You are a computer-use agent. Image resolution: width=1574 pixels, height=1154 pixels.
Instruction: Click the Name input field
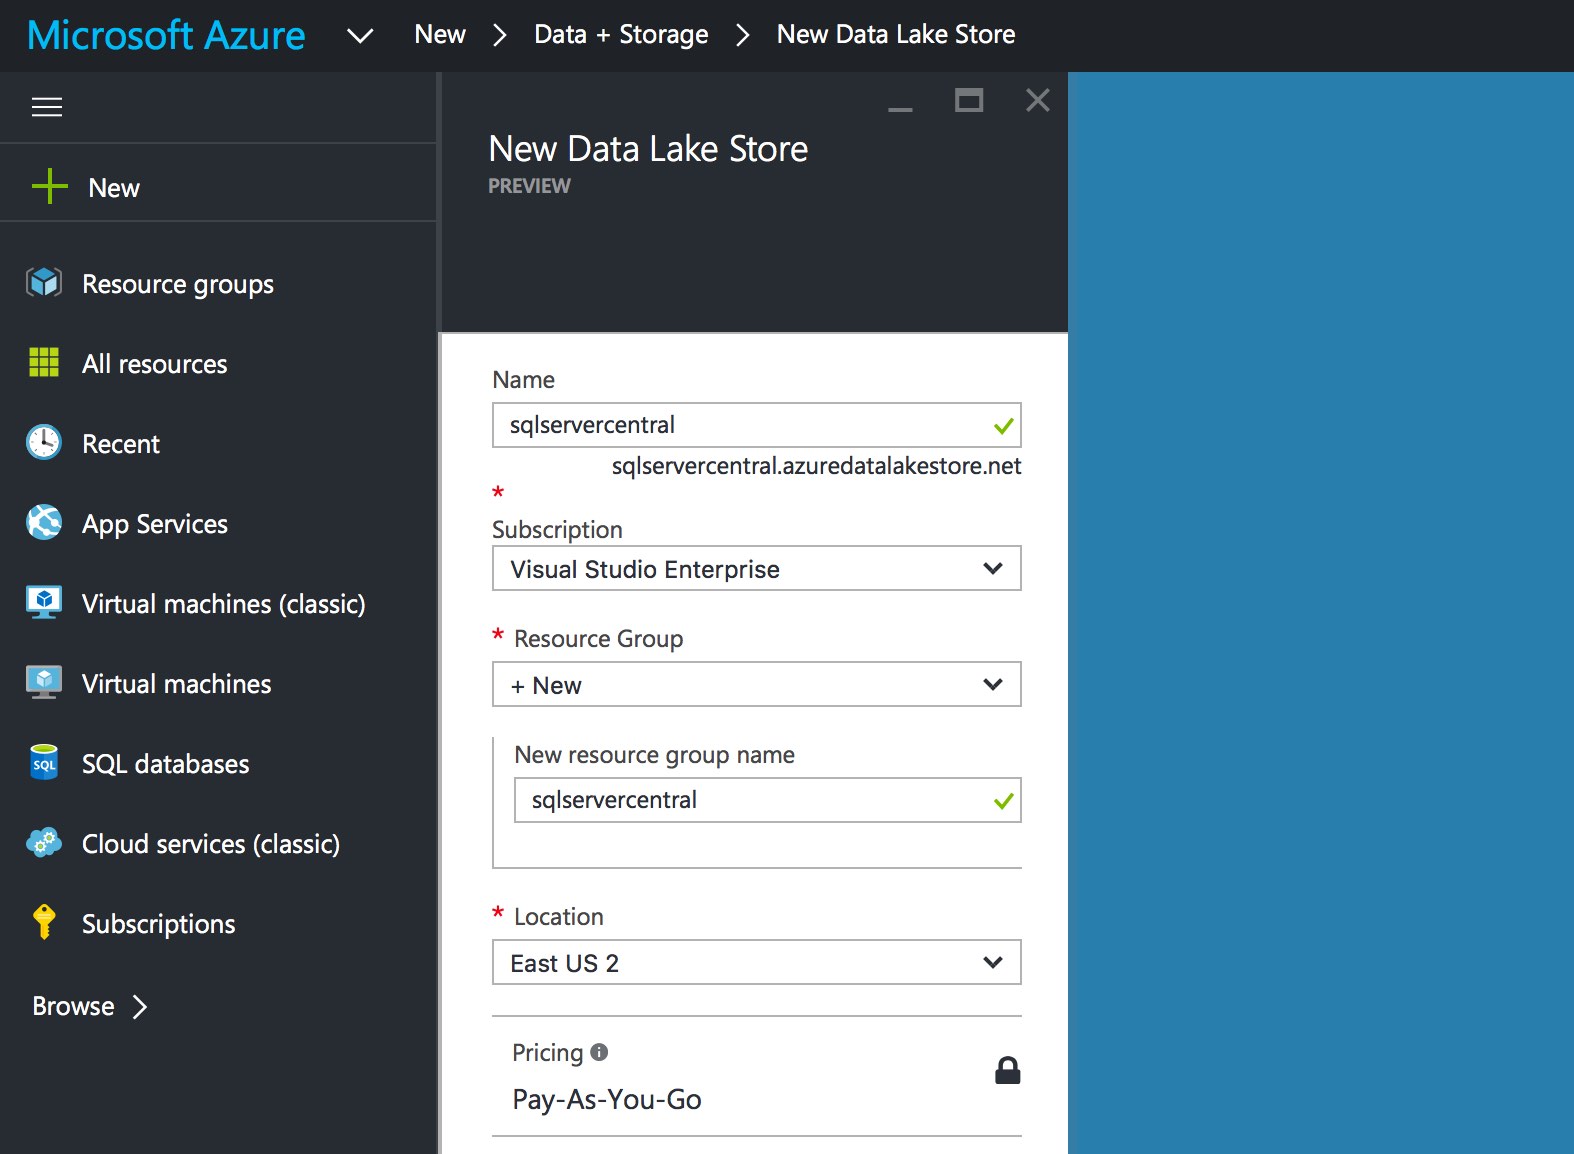pyautogui.click(x=740, y=425)
